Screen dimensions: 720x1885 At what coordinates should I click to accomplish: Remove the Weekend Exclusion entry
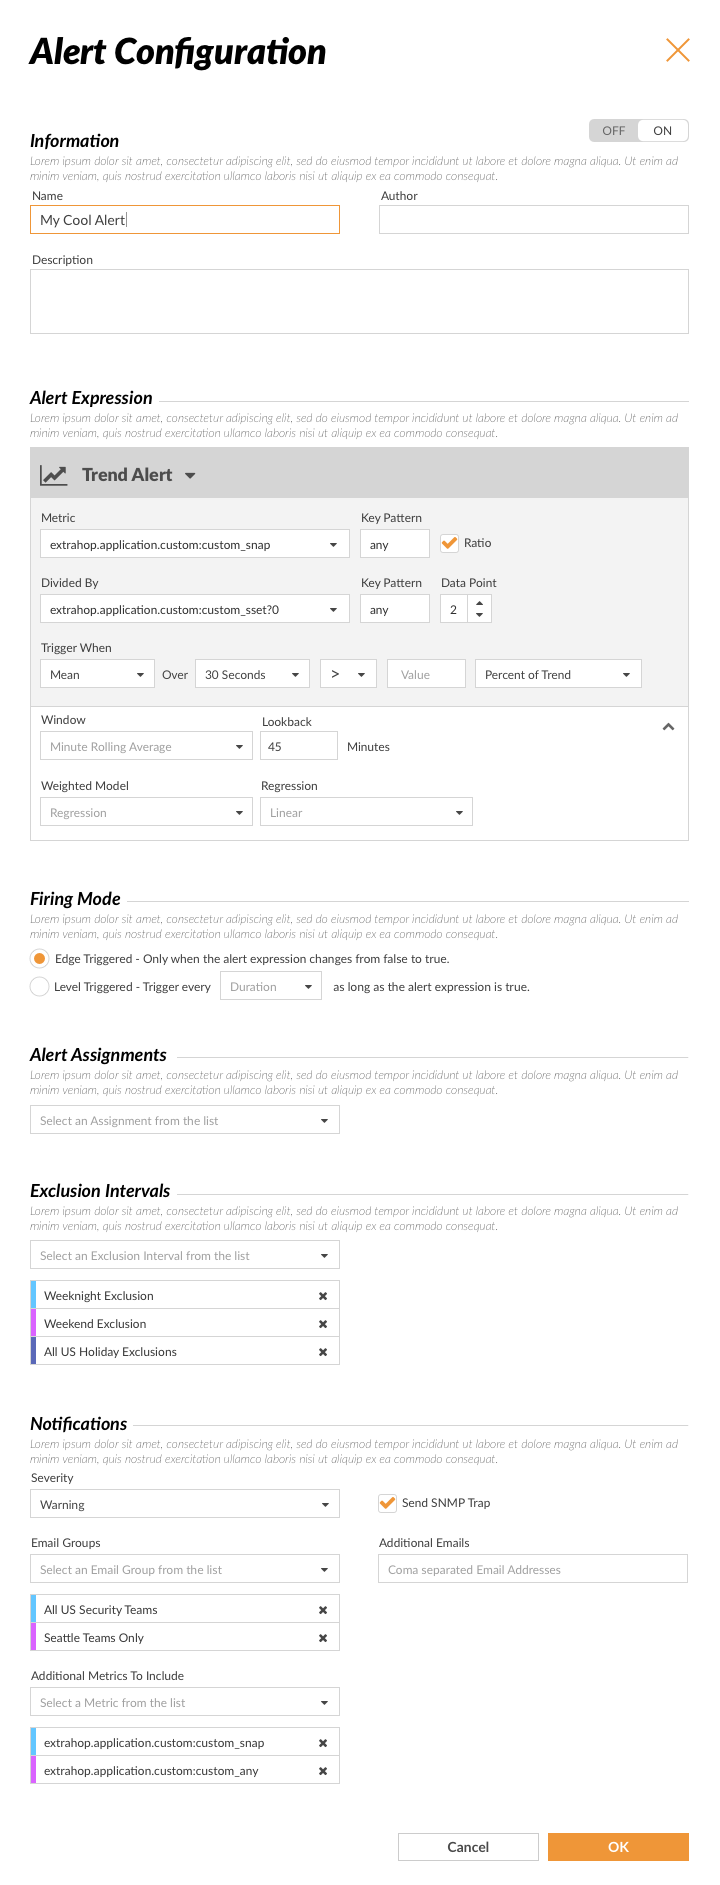click(323, 1324)
